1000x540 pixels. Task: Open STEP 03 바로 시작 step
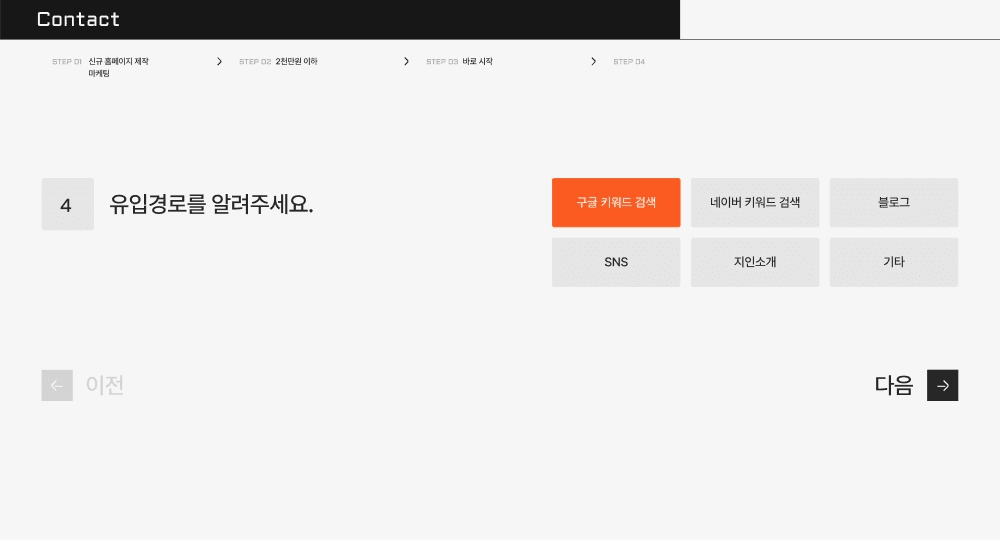pyautogui.click(x=459, y=62)
